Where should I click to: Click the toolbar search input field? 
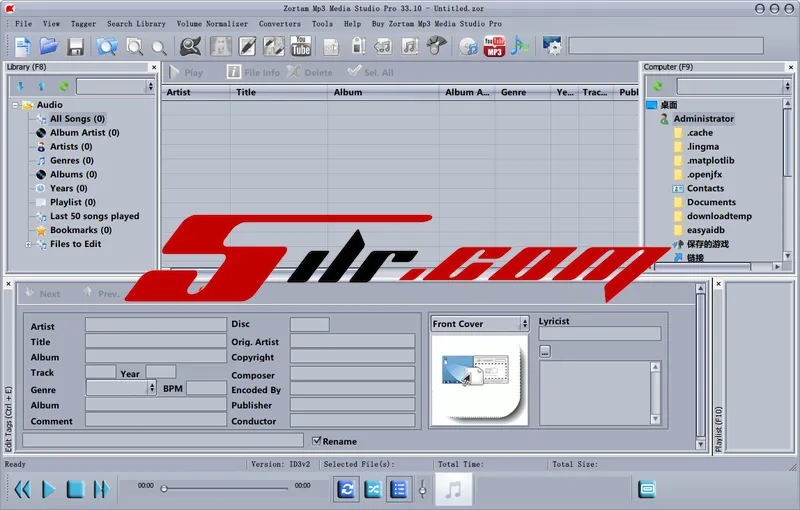666,46
